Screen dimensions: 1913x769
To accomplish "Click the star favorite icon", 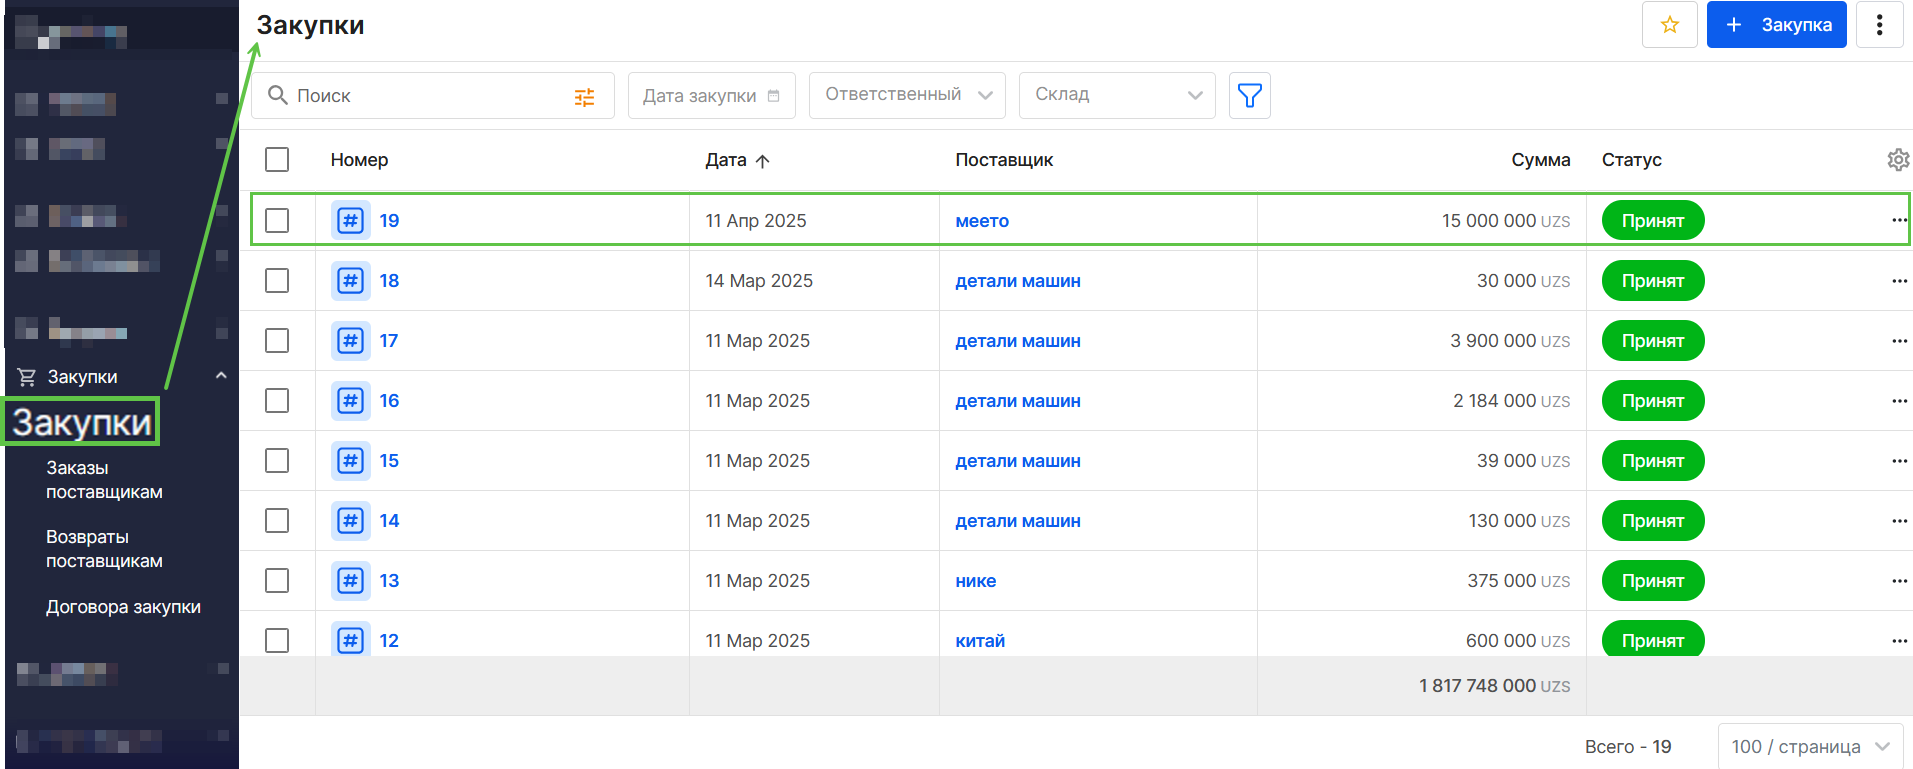I will 1669,25.
